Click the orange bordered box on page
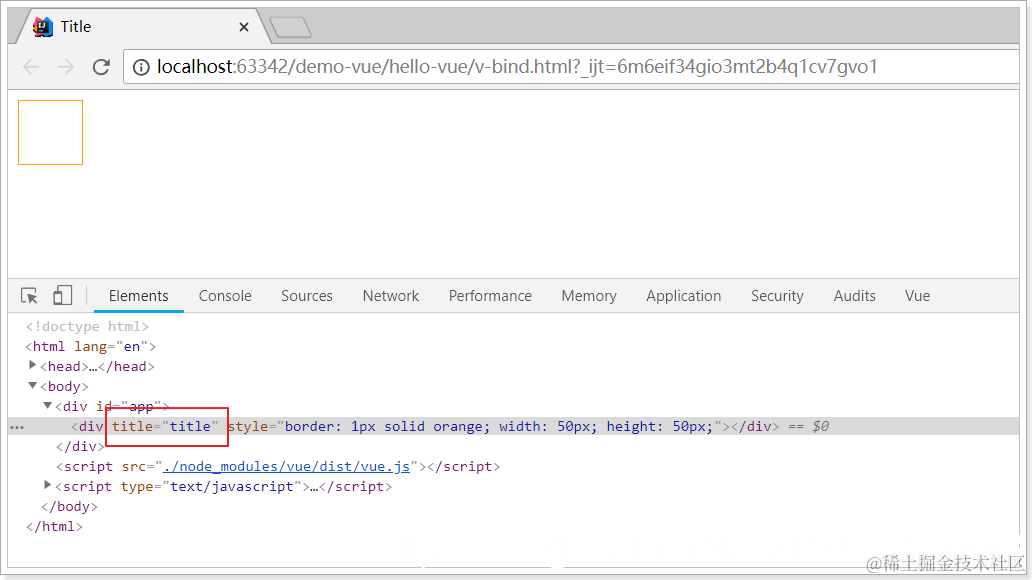This screenshot has height=580, width=1032. (x=51, y=132)
